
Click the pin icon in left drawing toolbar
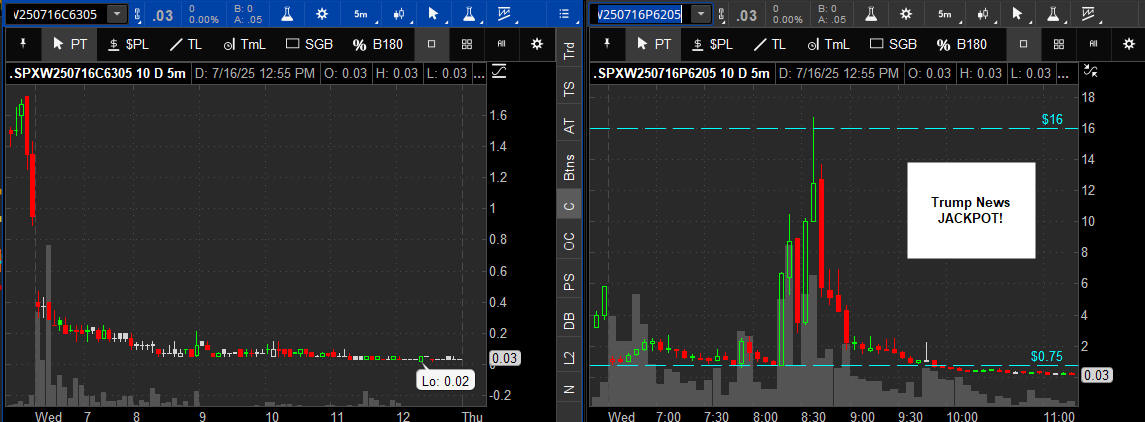(22, 44)
